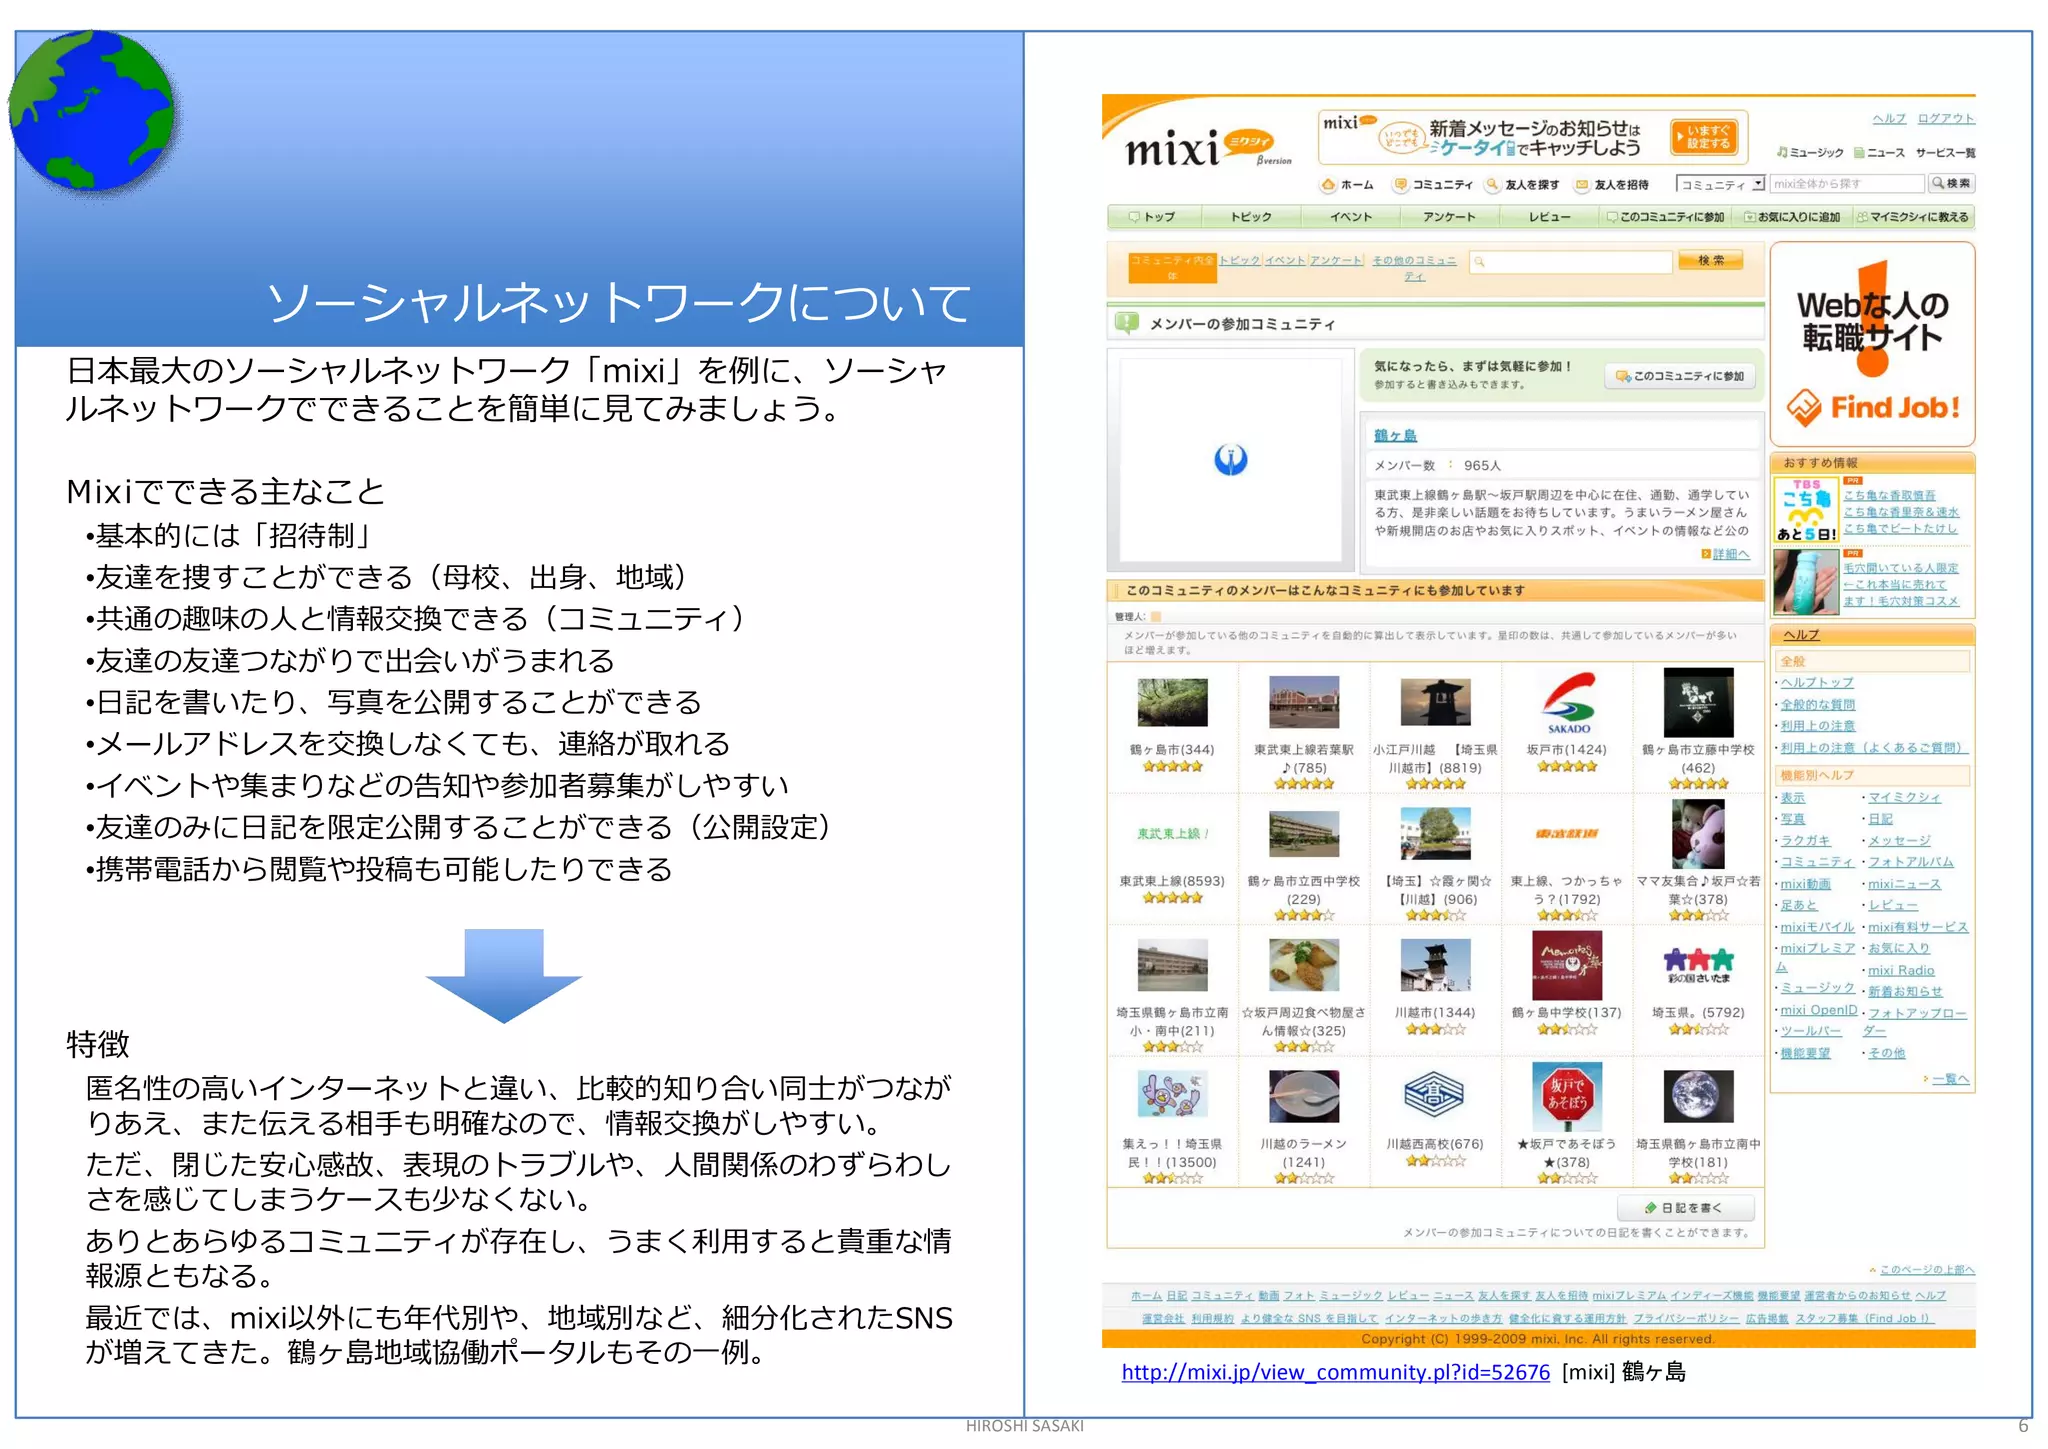Click the Find Job! advertisement banner

click(1872, 344)
